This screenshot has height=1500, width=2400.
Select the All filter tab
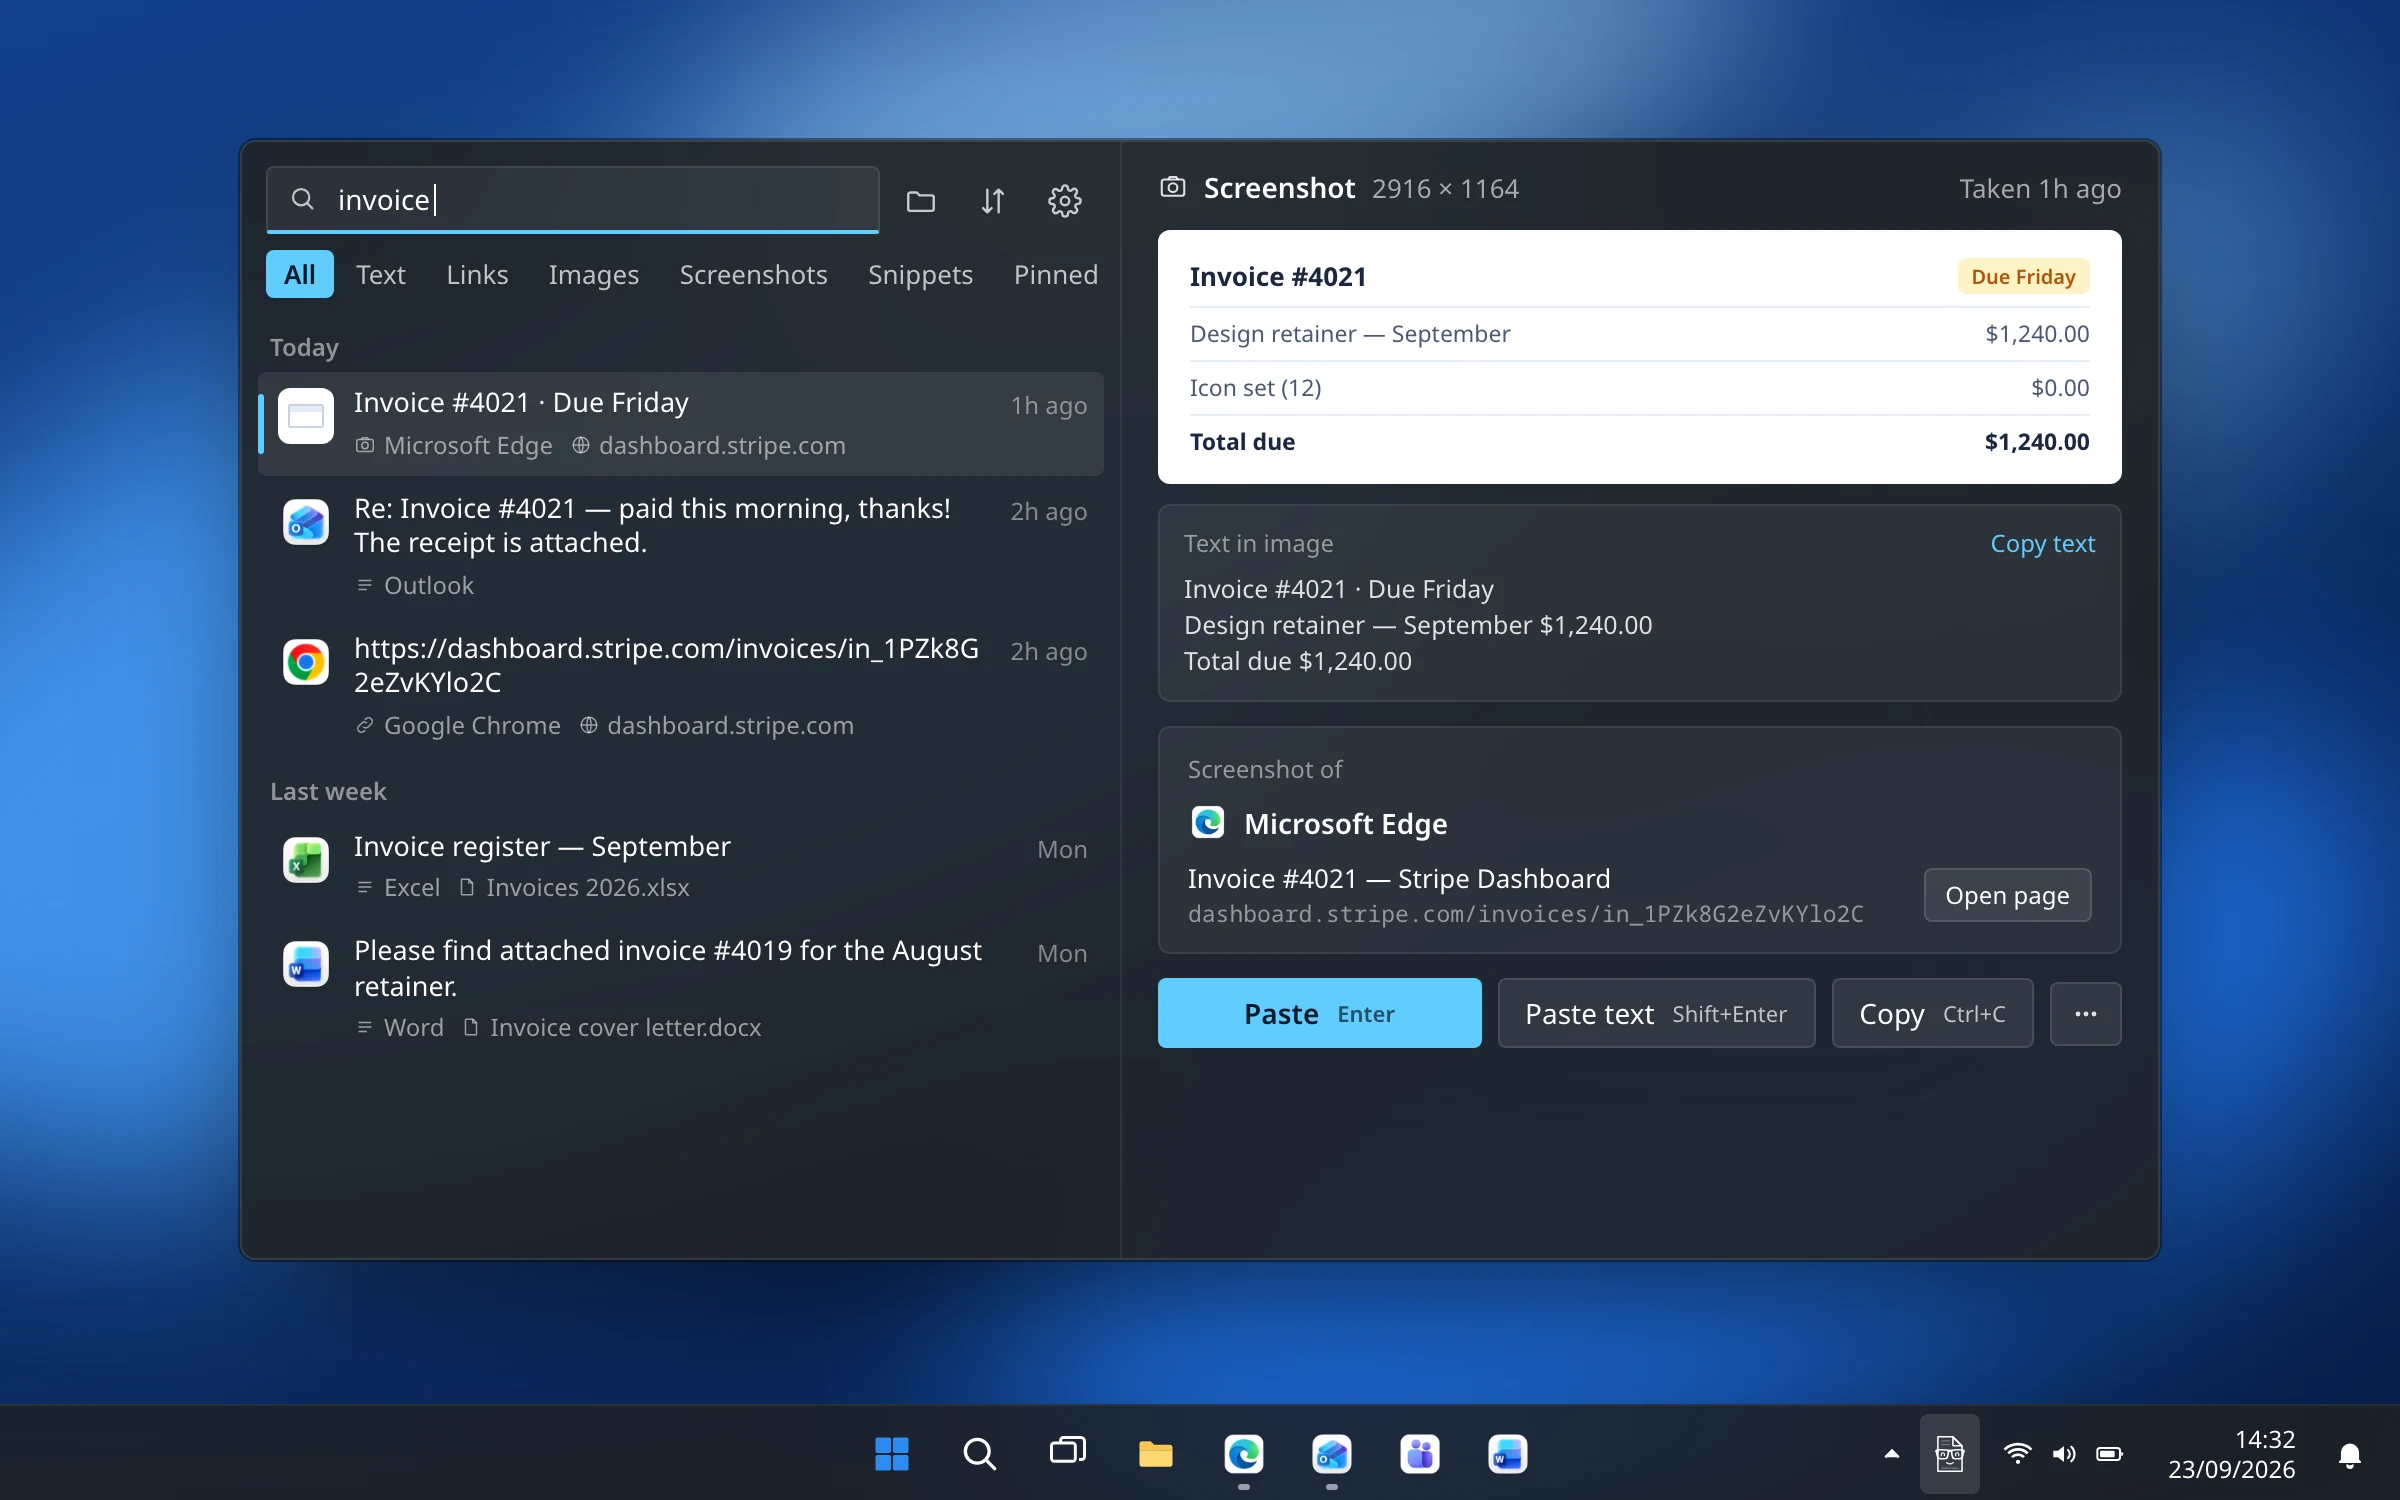pyautogui.click(x=299, y=274)
